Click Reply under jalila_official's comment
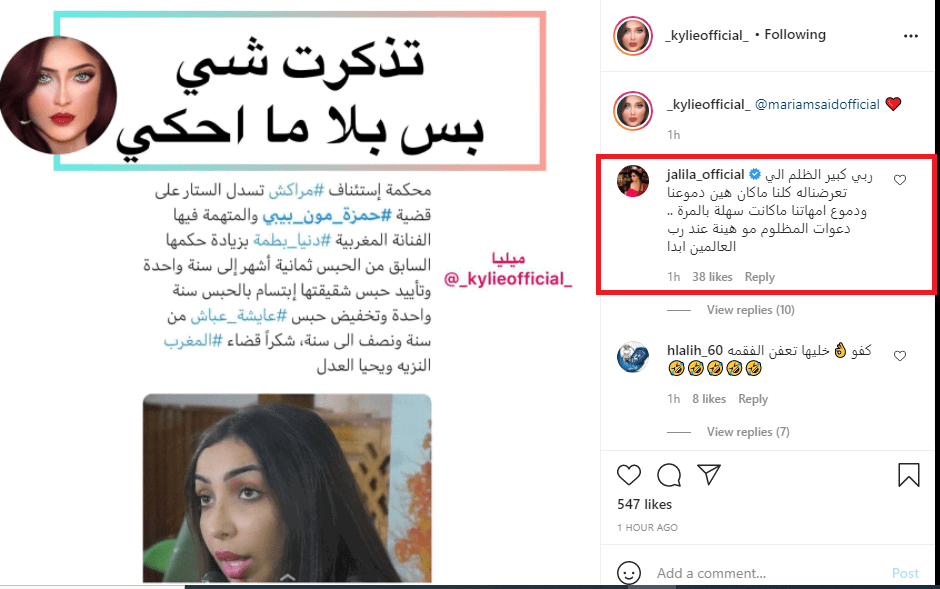Viewport: 940px width, 589px height. click(x=760, y=277)
